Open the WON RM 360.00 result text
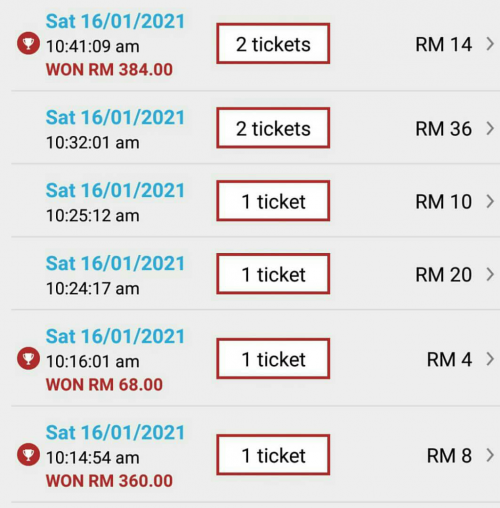500x508 pixels. coord(109,481)
